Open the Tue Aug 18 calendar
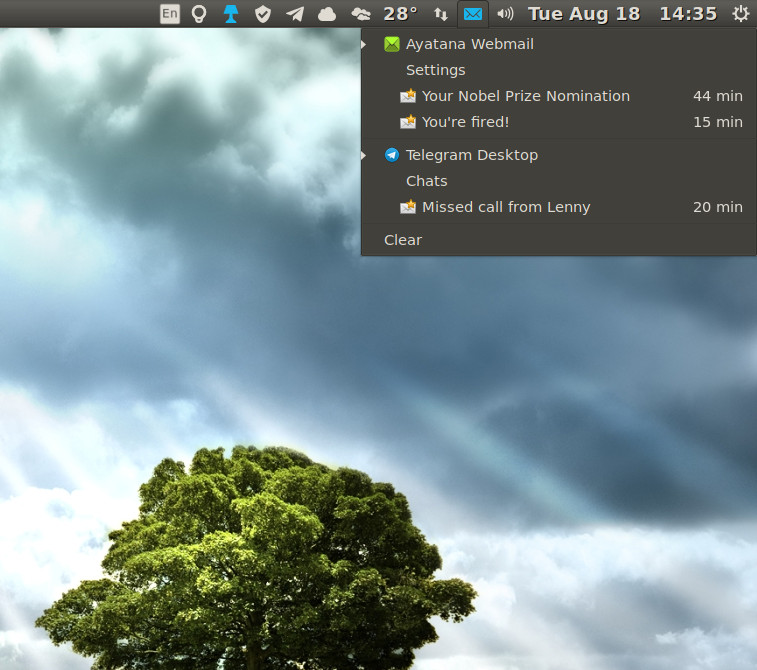The height and width of the screenshot is (670, 757). (x=584, y=14)
